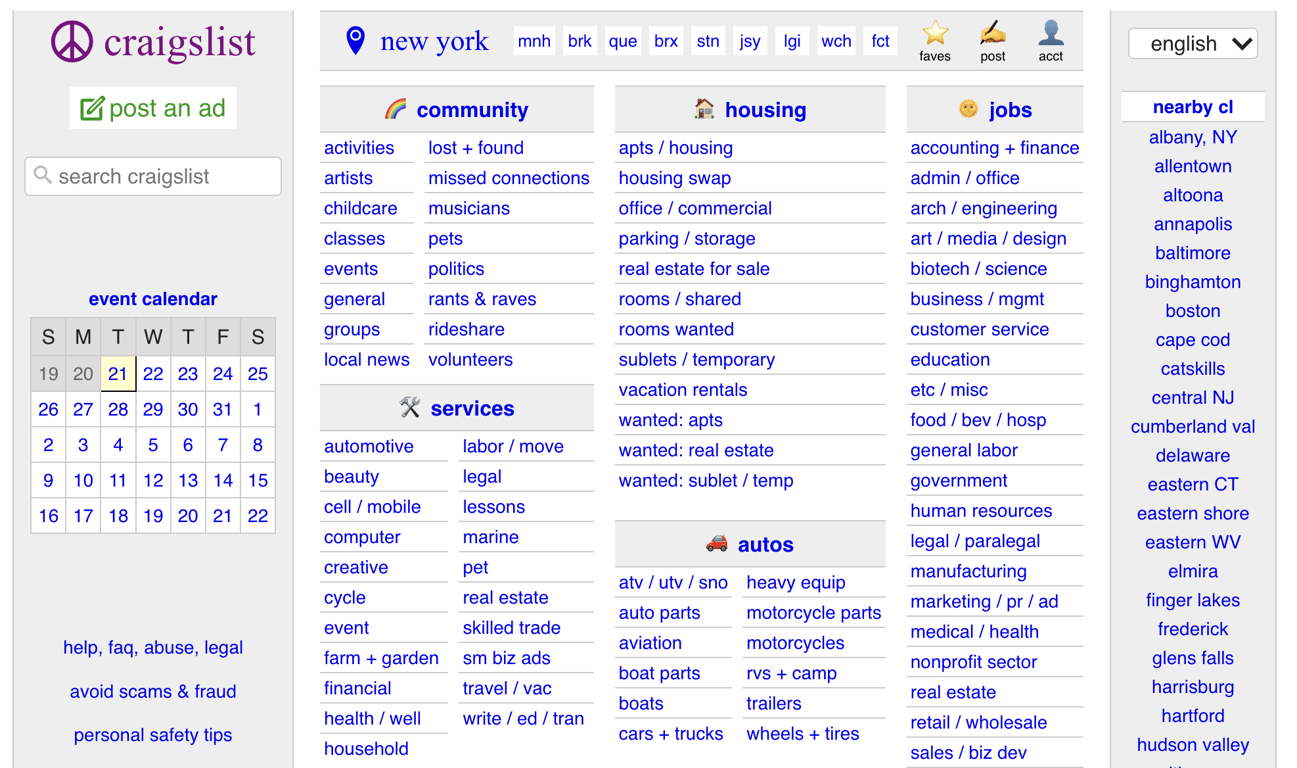Open the vacation rentals link
Image resolution: width=1297 pixels, height=768 pixels.
683,390
